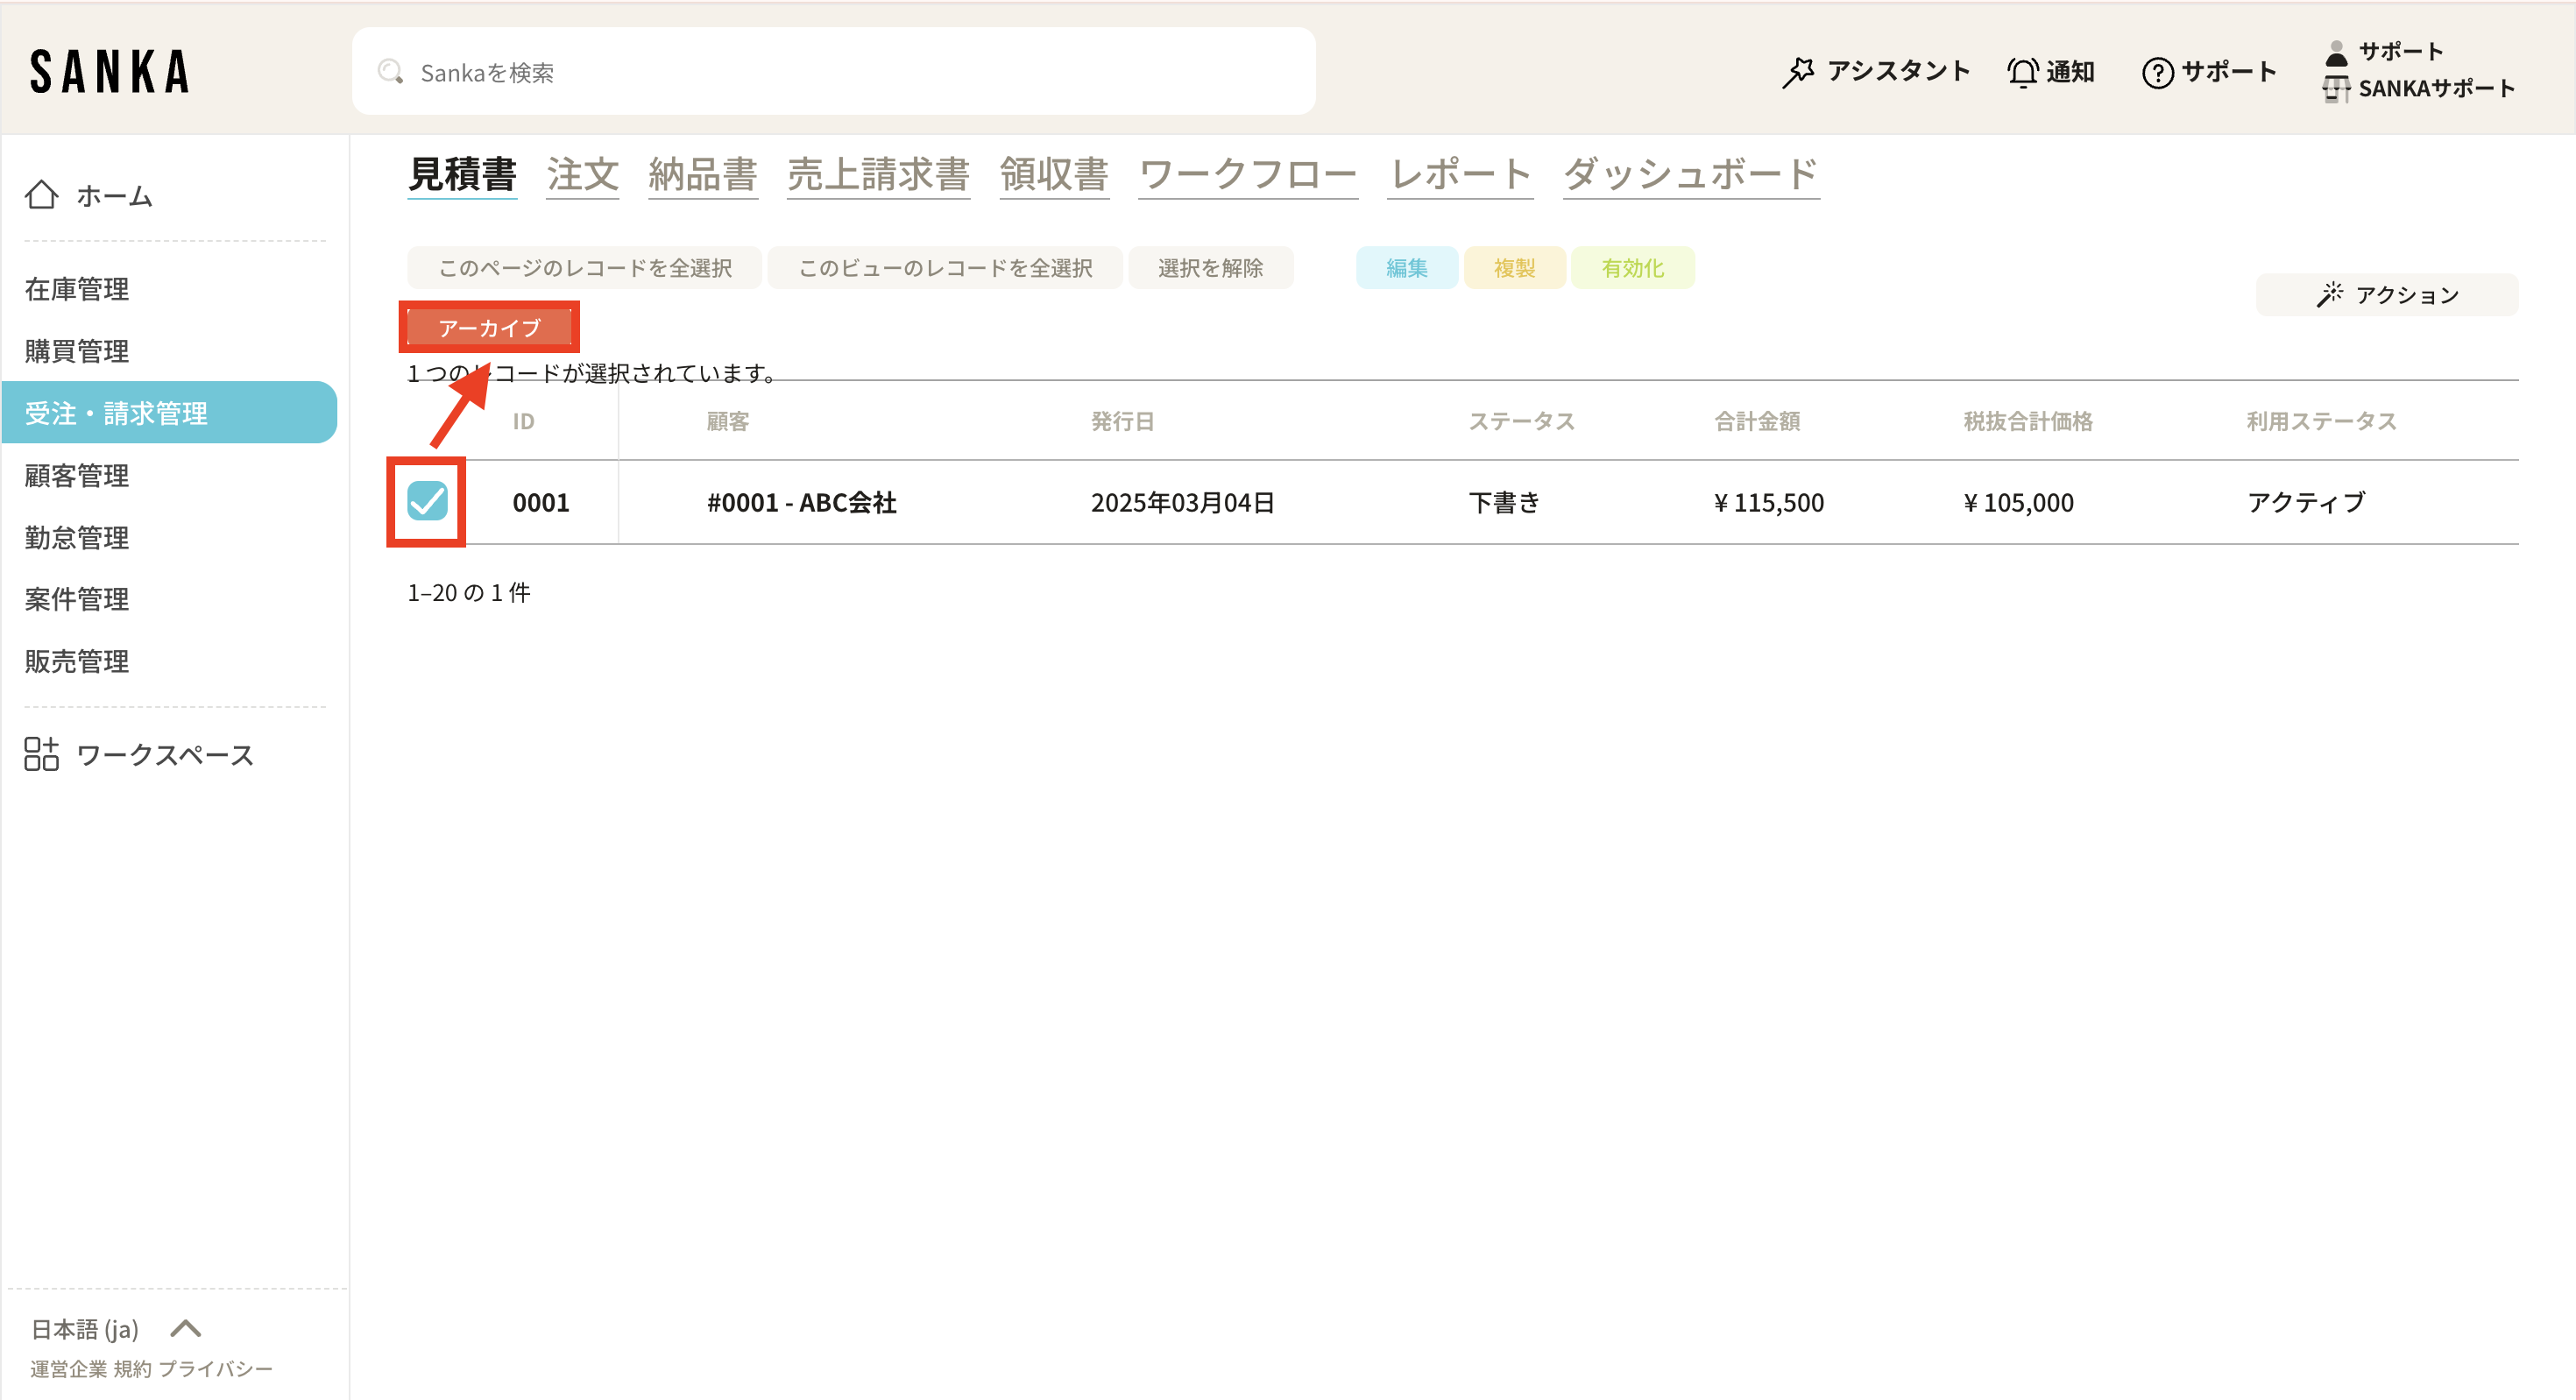The image size is (2576, 1400).
Task: Click the magic wand Action icon
Action: coord(2330,294)
